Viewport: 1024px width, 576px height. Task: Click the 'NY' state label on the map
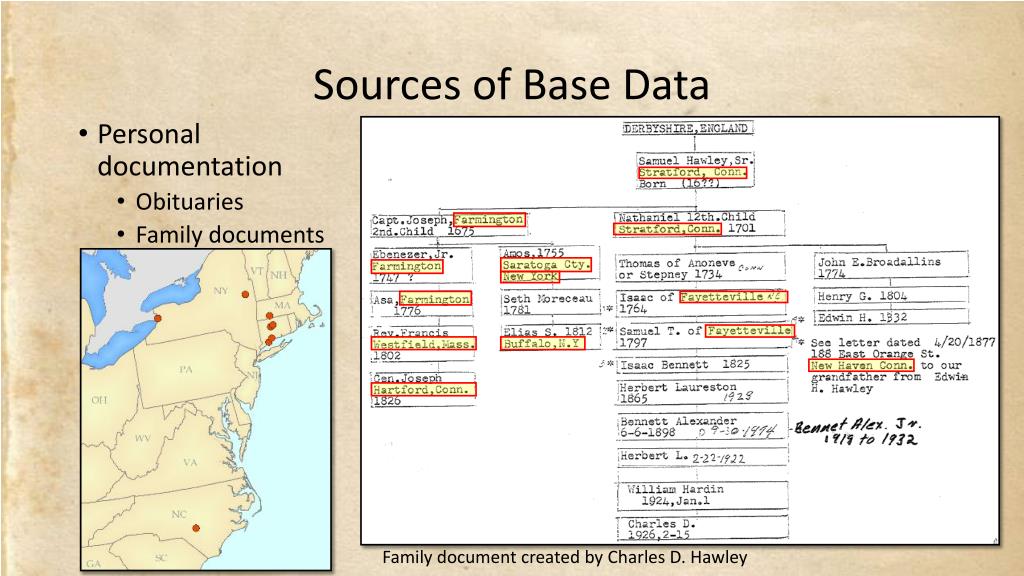point(221,291)
